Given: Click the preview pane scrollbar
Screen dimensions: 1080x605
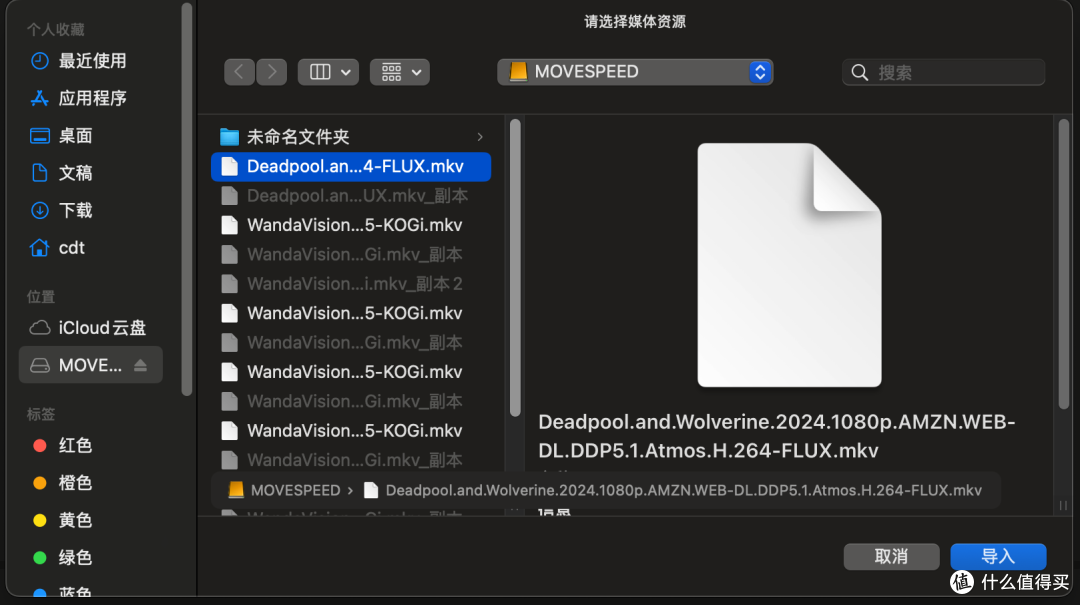Looking at the screenshot, I should [x=1063, y=262].
